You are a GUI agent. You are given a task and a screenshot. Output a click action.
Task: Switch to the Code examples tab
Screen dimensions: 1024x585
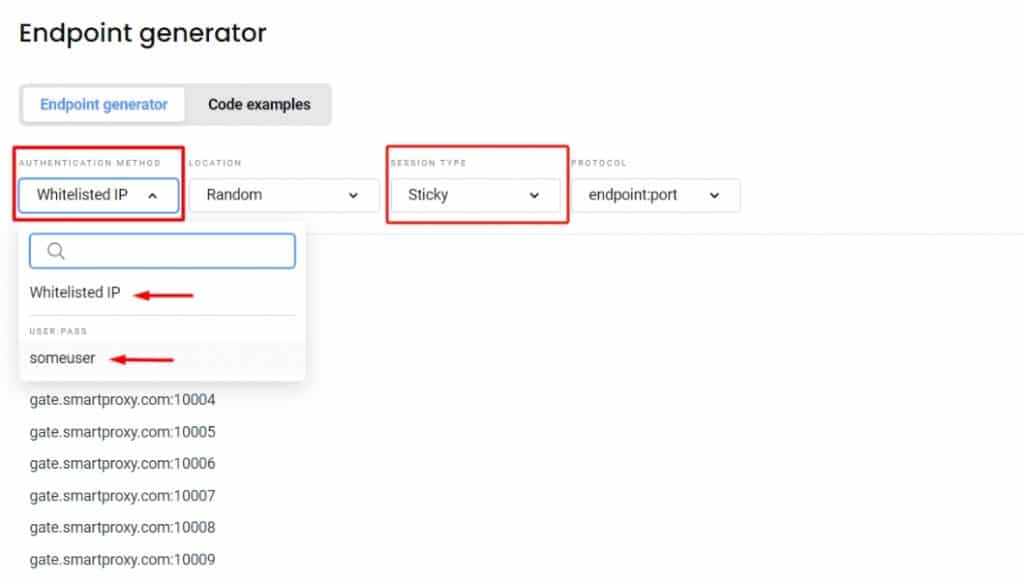pos(259,104)
